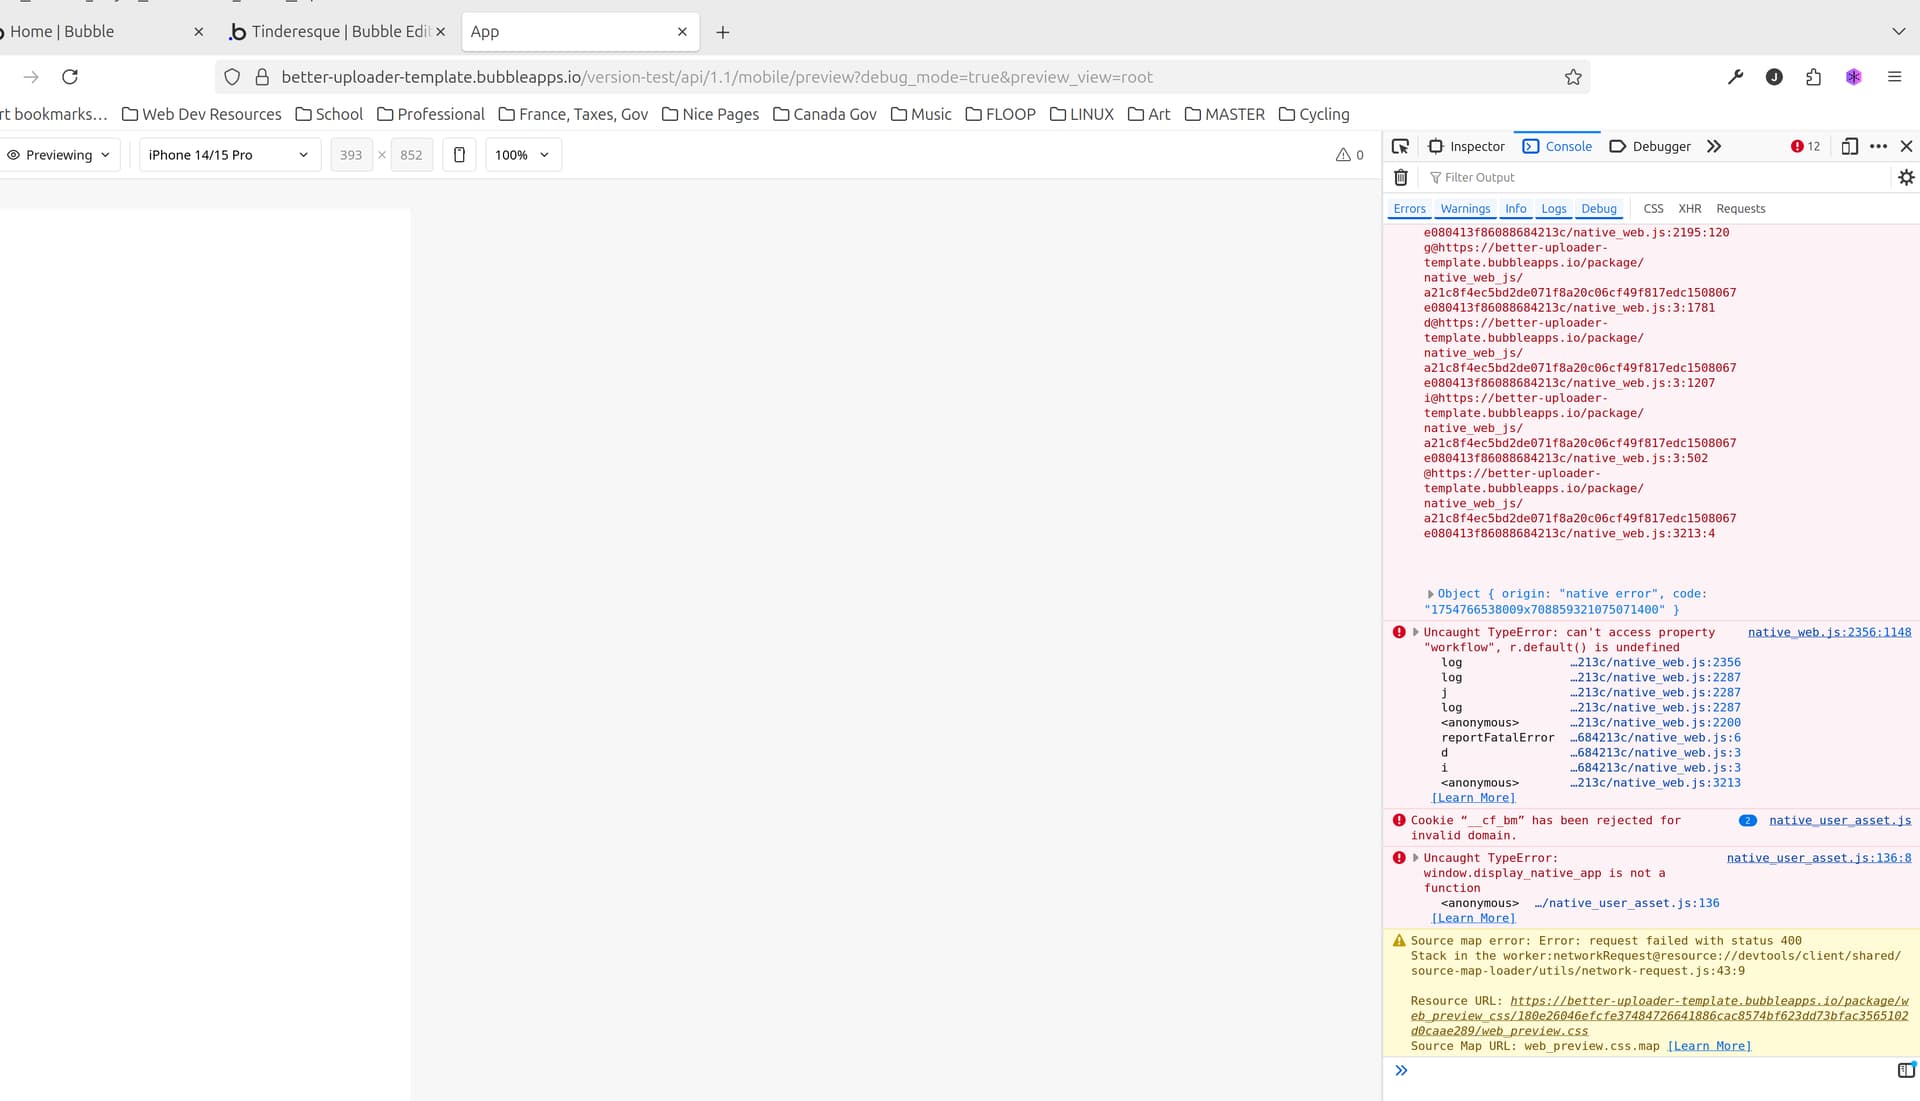
Task: Open iPhone 14/15 Pro device dropdown
Action: [x=228, y=155]
